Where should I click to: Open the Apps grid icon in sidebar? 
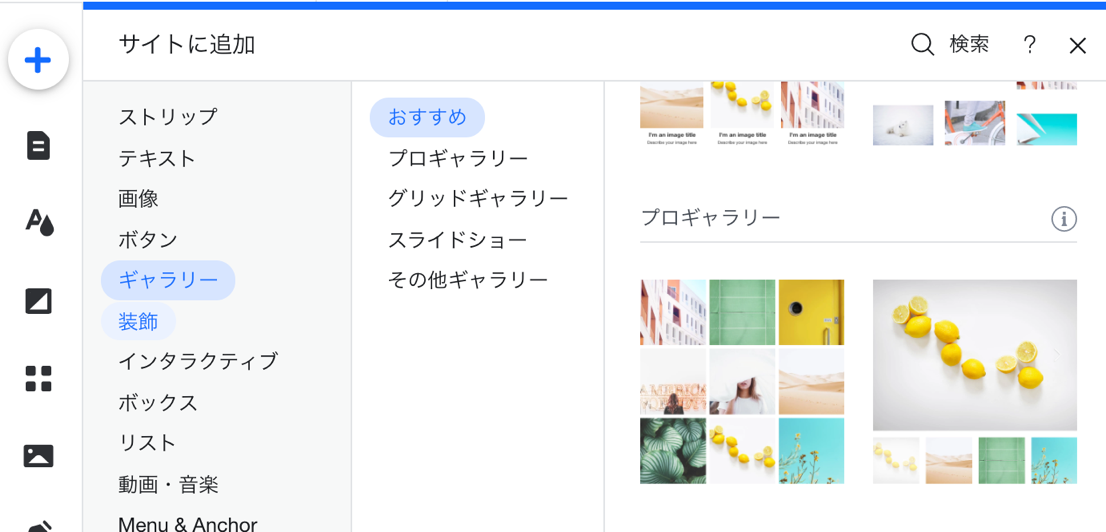38,378
